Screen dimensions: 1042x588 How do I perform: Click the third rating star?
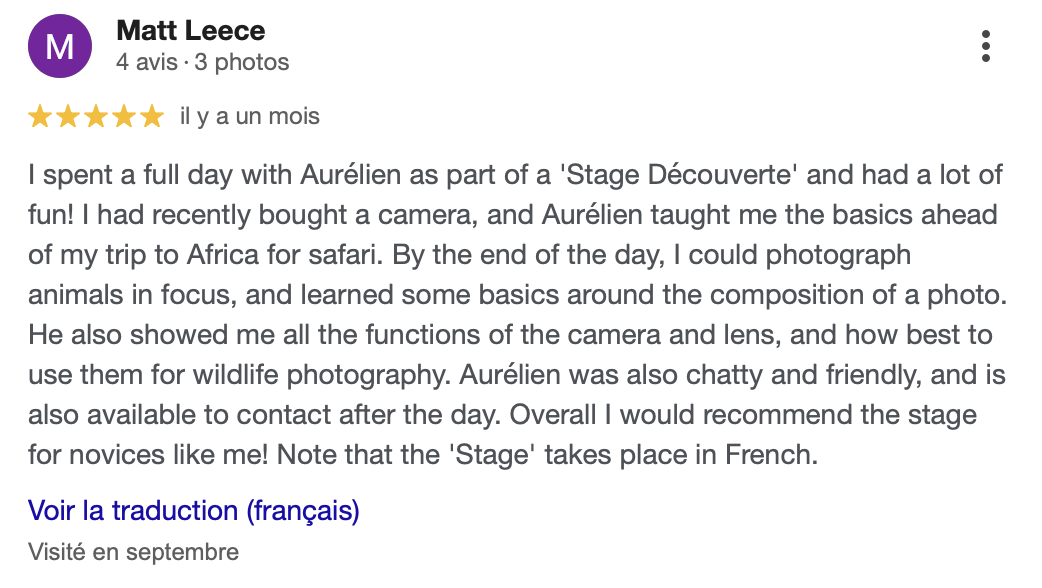[x=96, y=117]
